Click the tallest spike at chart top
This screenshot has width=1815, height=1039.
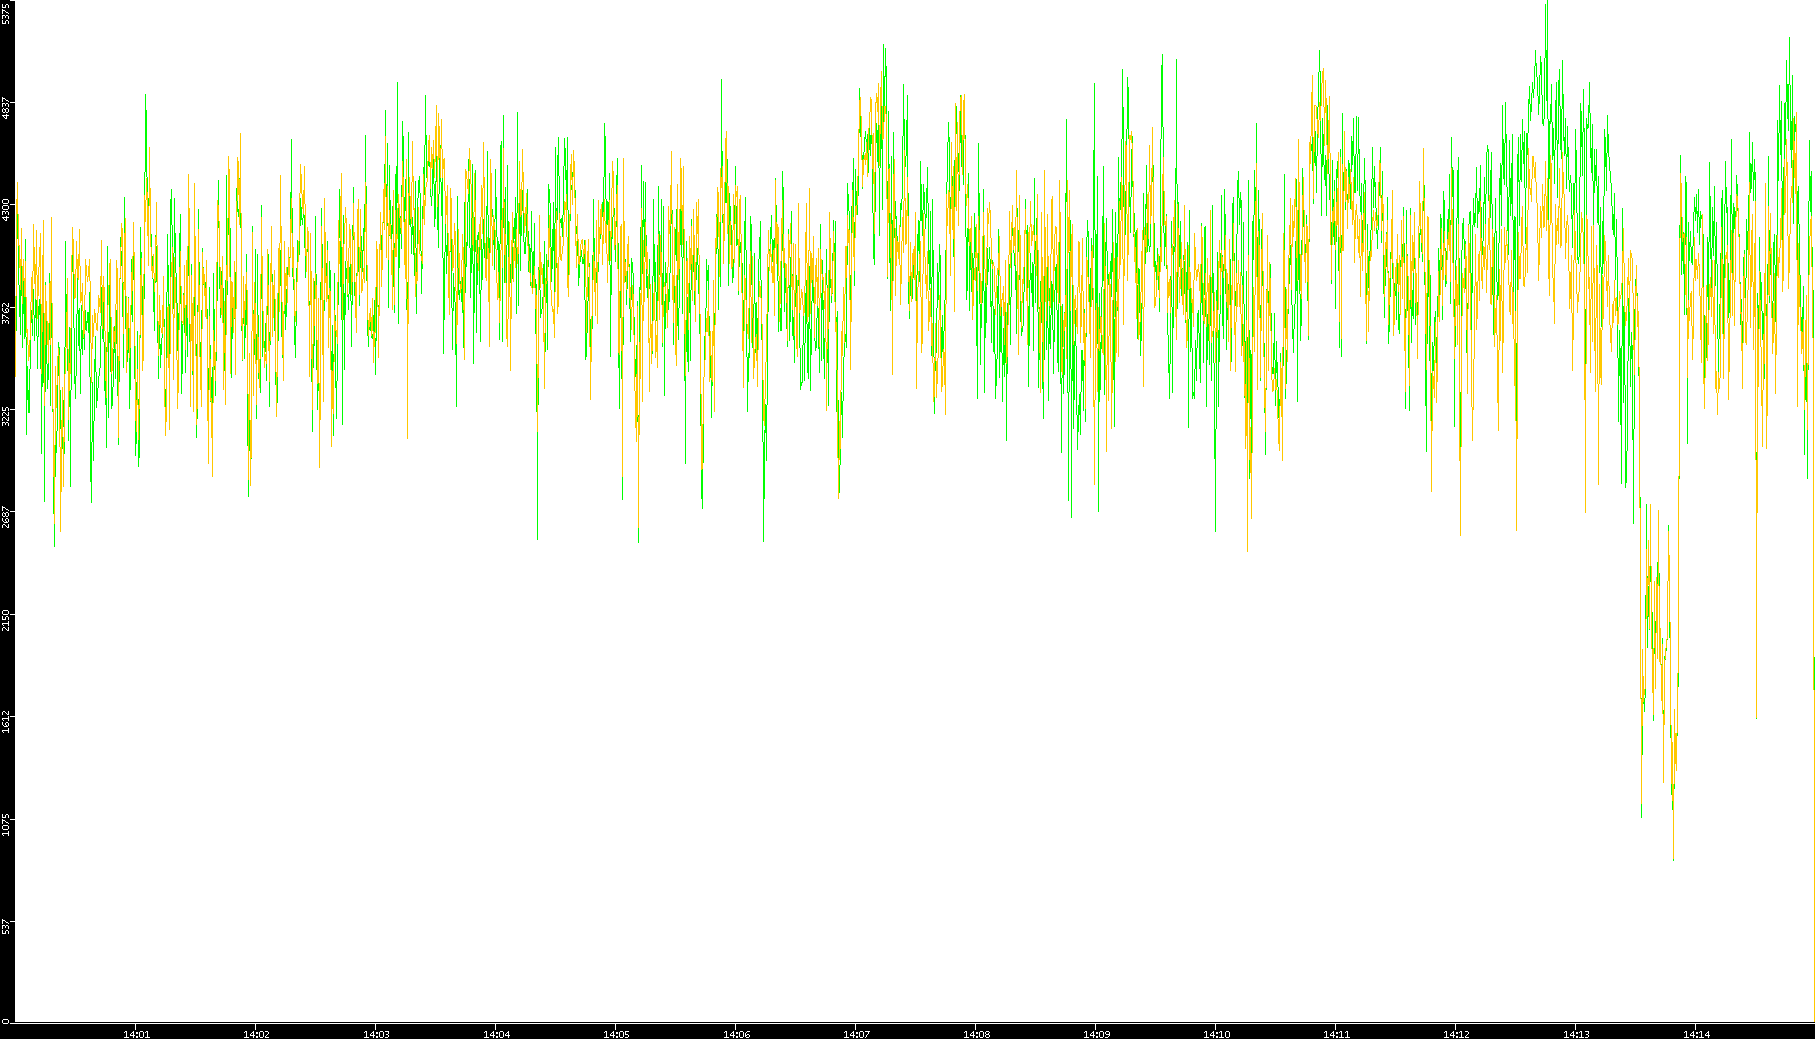point(1546,6)
